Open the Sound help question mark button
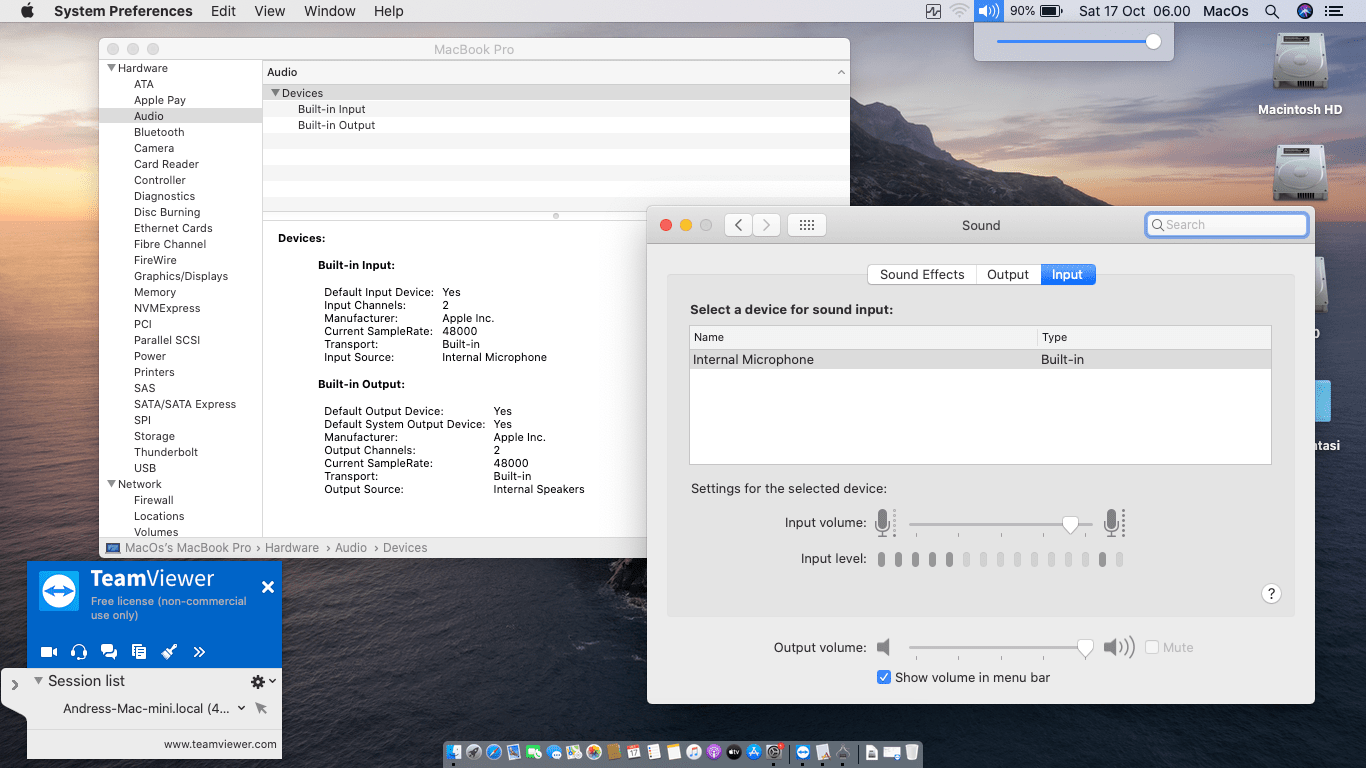Image resolution: width=1366 pixels, height=768 pixels. tap(1271, 594)
